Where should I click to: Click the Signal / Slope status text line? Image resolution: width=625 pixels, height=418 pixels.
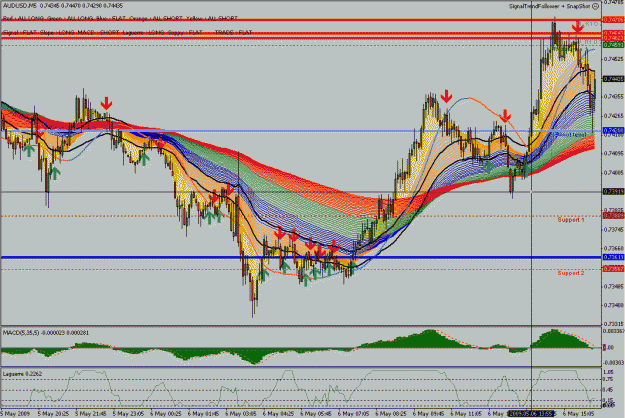coord(128,32)
